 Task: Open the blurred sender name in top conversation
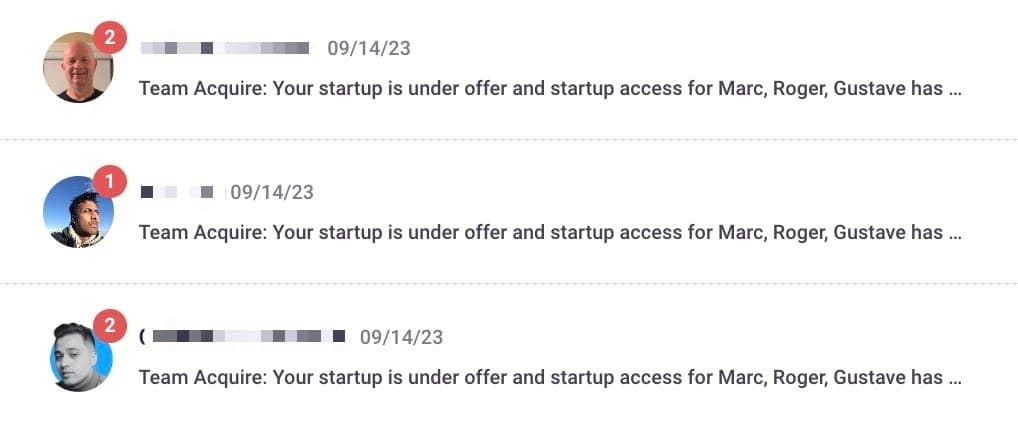pos(225,48)
